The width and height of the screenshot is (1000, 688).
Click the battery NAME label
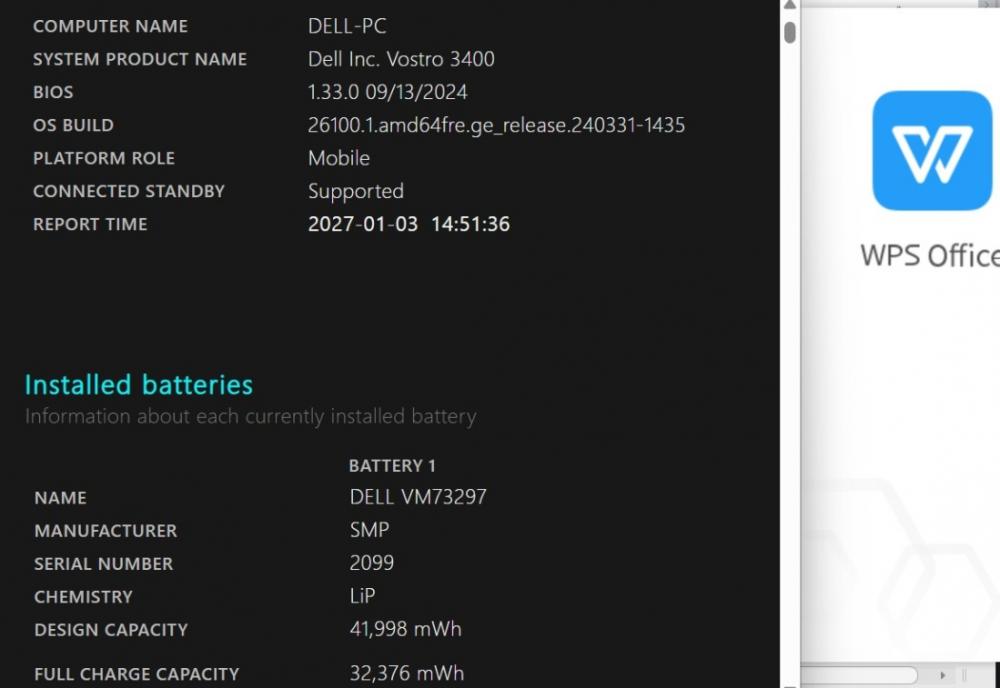tap(60, 498)
